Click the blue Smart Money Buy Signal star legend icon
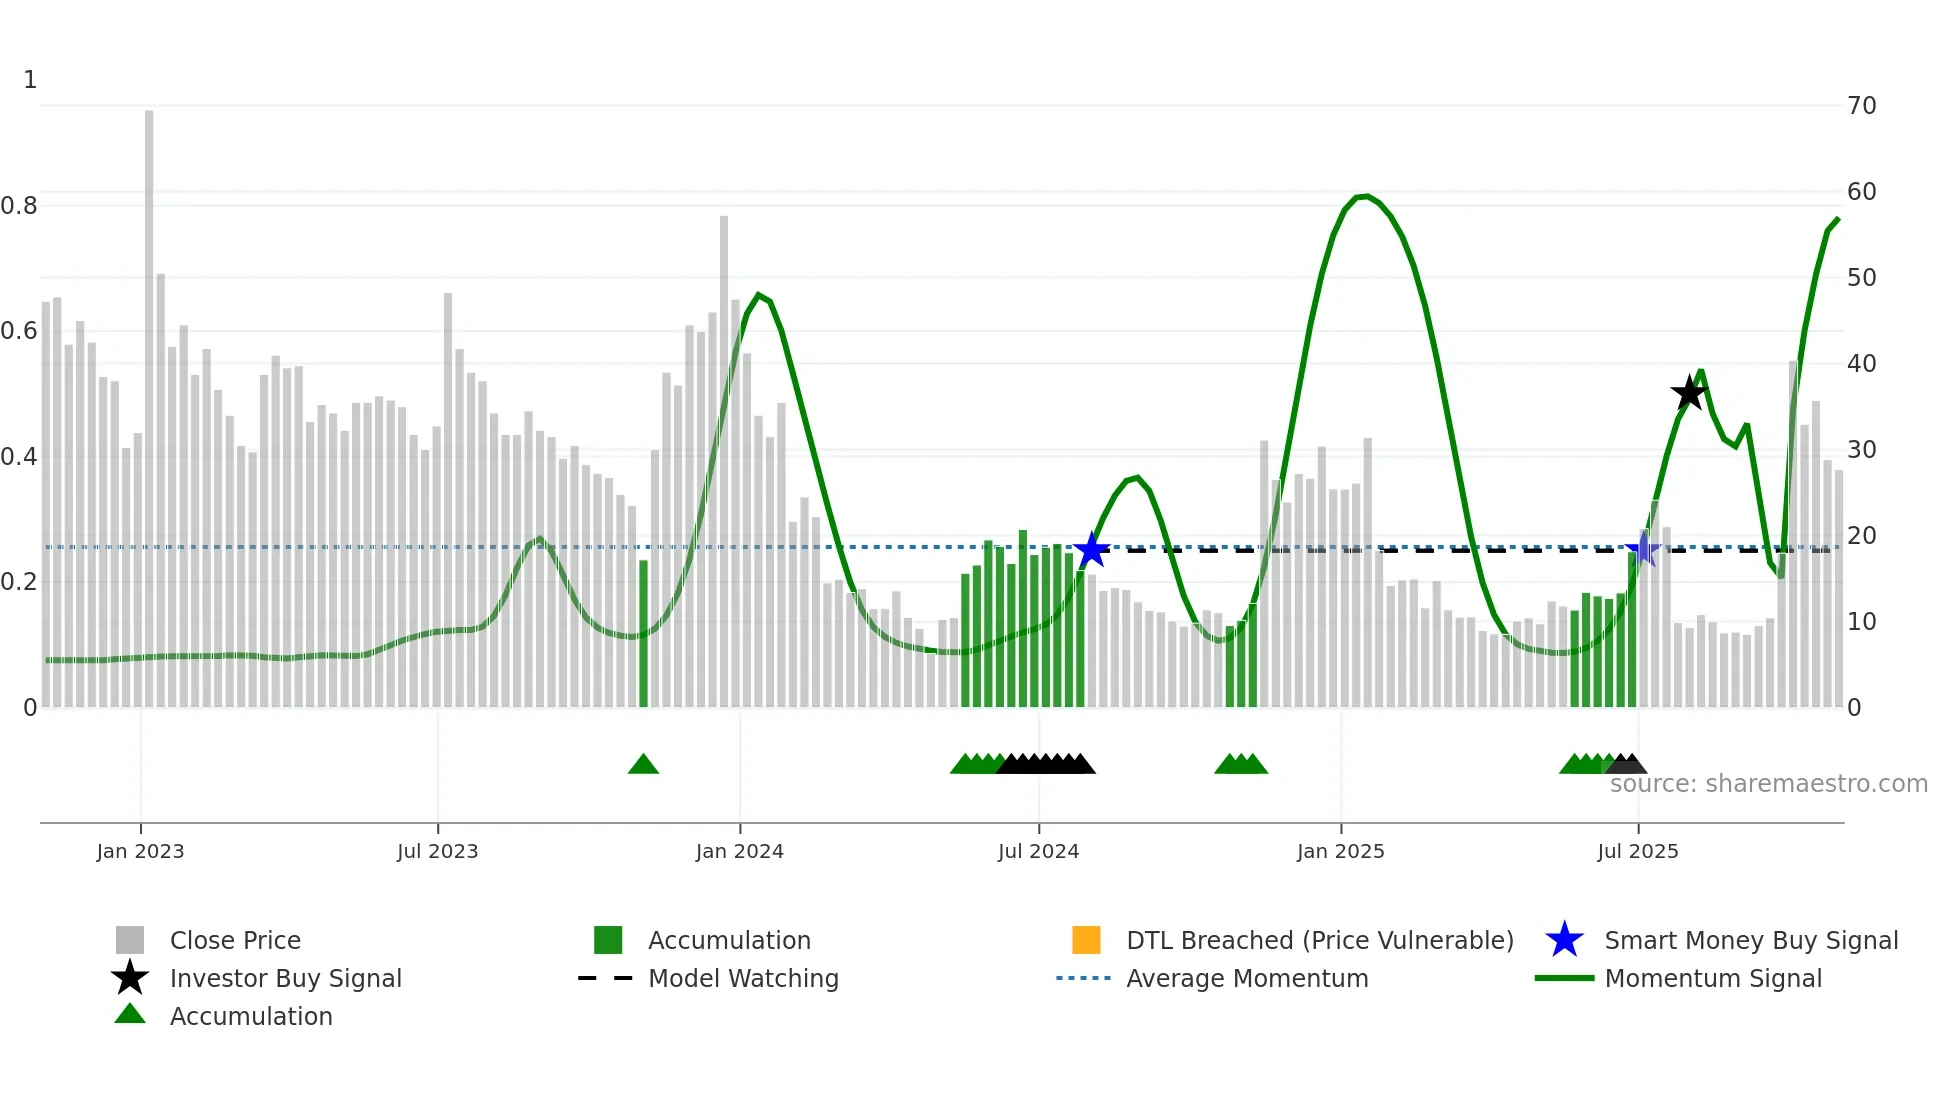 [x=1564, y=940]
